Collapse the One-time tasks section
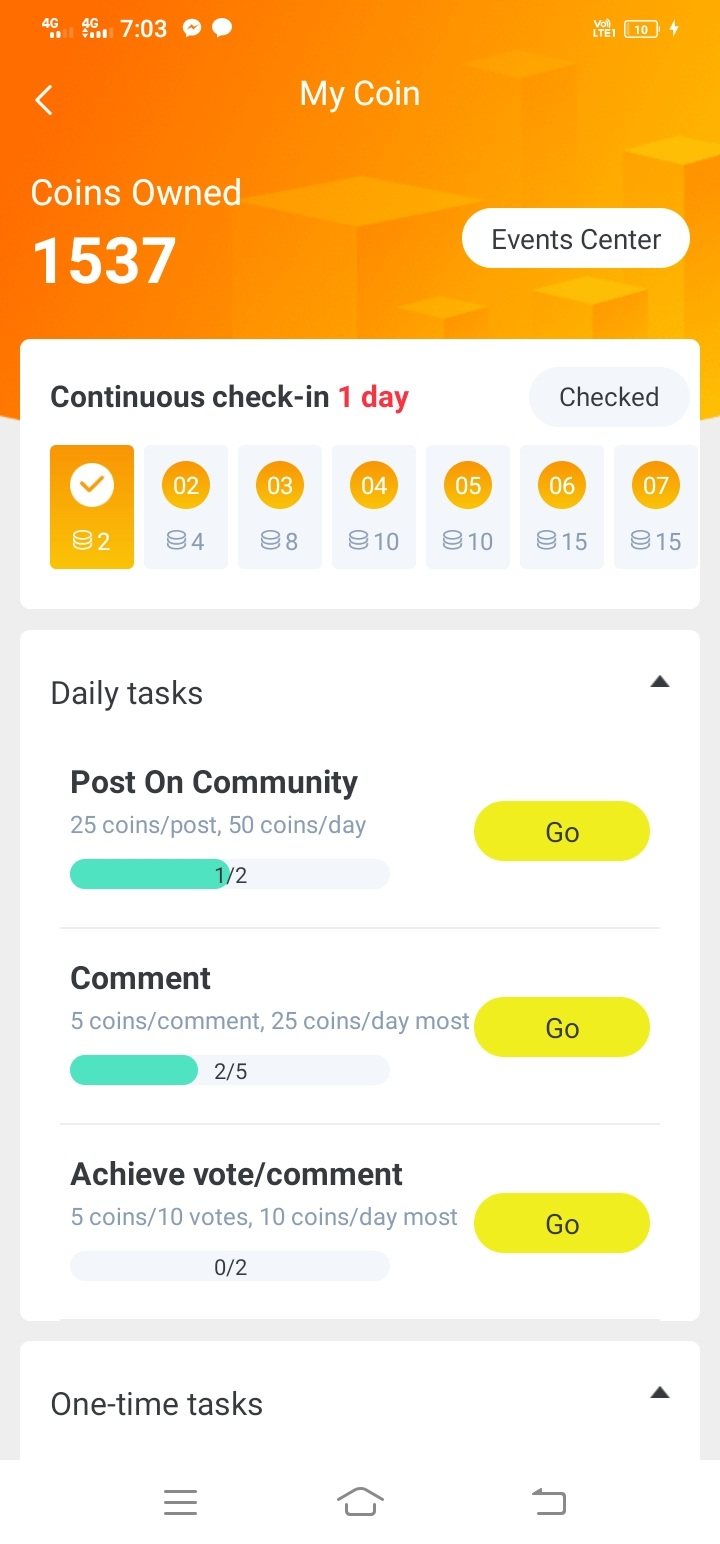Viewport: 720px width, 1544px height. 659,1392
